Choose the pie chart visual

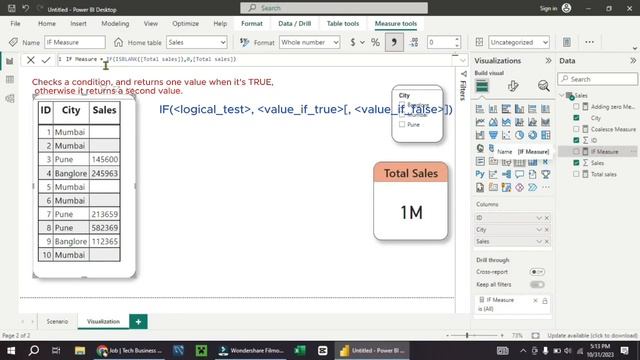(519, 135)
